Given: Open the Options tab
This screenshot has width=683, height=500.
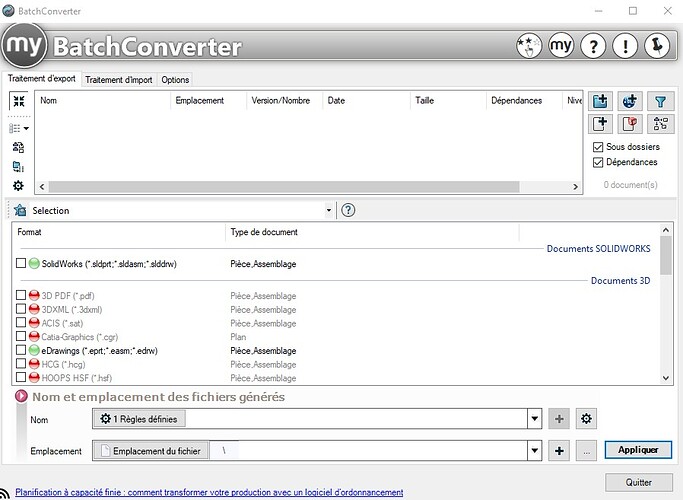Looking at the screenshot, I should [x=175, y=80].
